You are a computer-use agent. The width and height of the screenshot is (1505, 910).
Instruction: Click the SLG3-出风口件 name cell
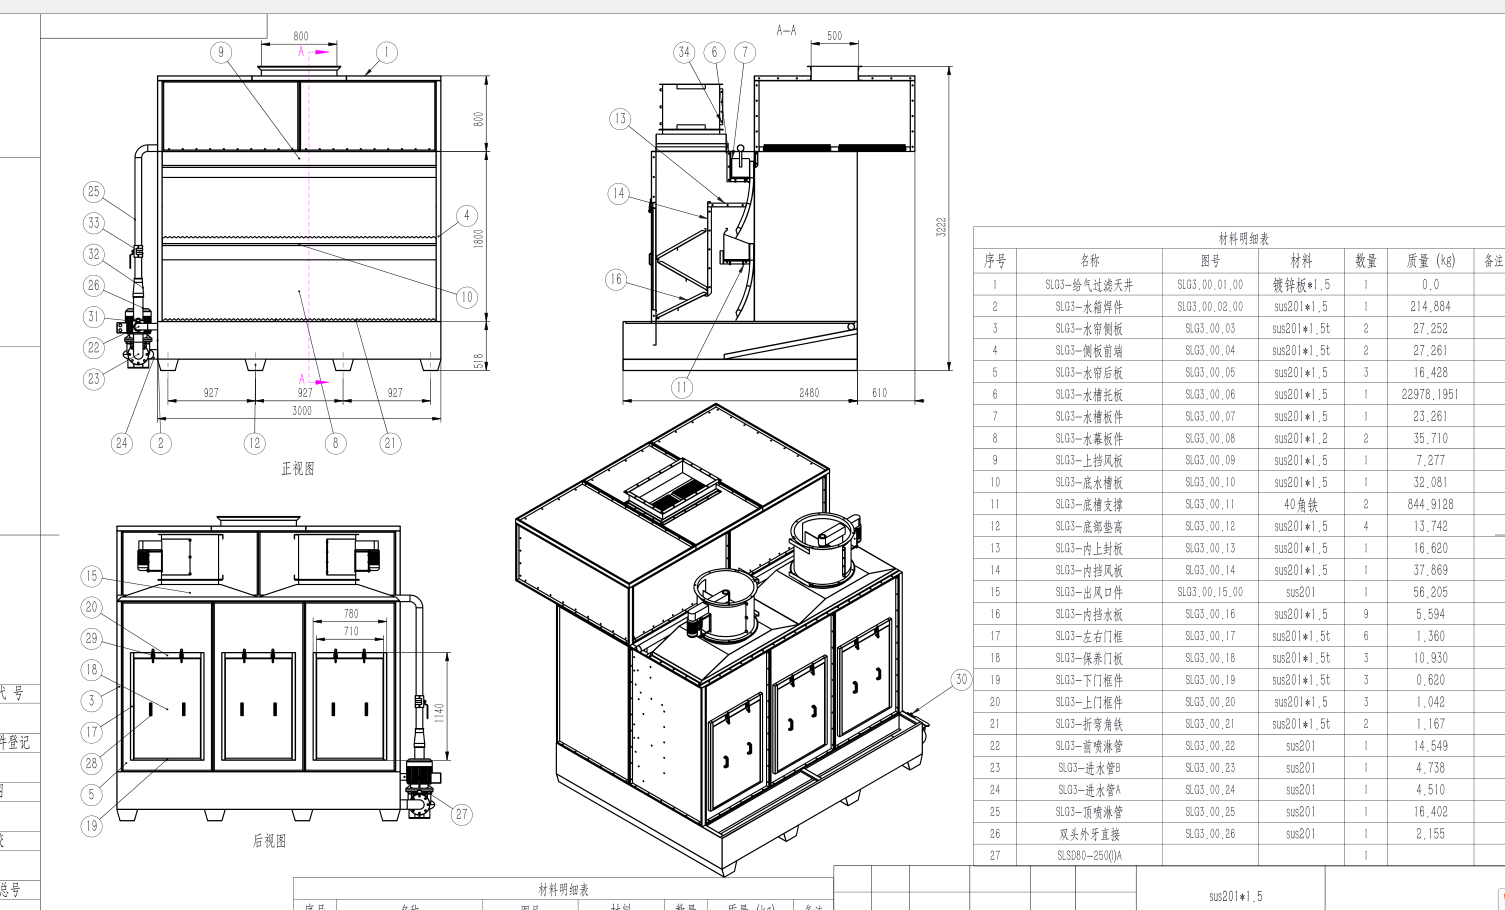click(1089, 592)
